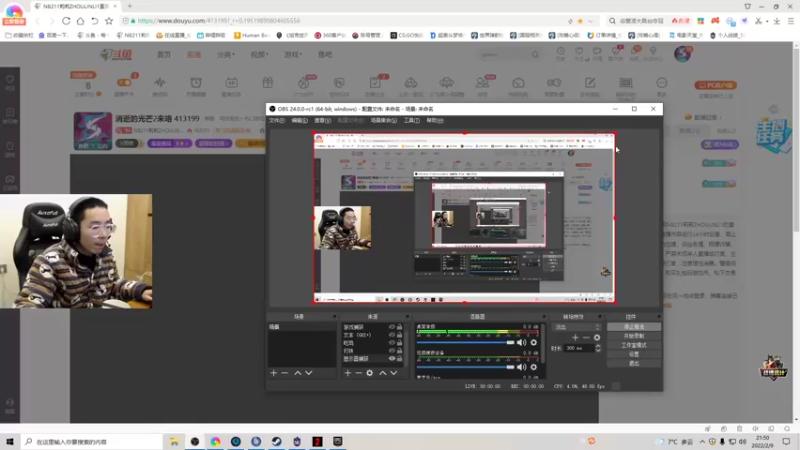Move the scene down using the 场景 panel down arrow
Viewport: 800px width, 450px height.
pyautogui.click(x=309, y=373)
